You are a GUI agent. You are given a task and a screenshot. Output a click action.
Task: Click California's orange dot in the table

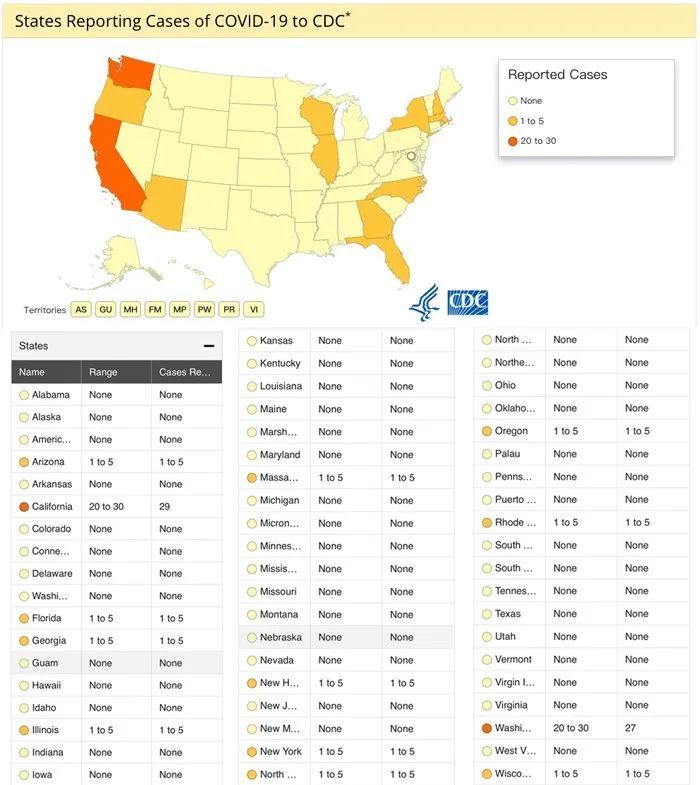click(24, 507)
